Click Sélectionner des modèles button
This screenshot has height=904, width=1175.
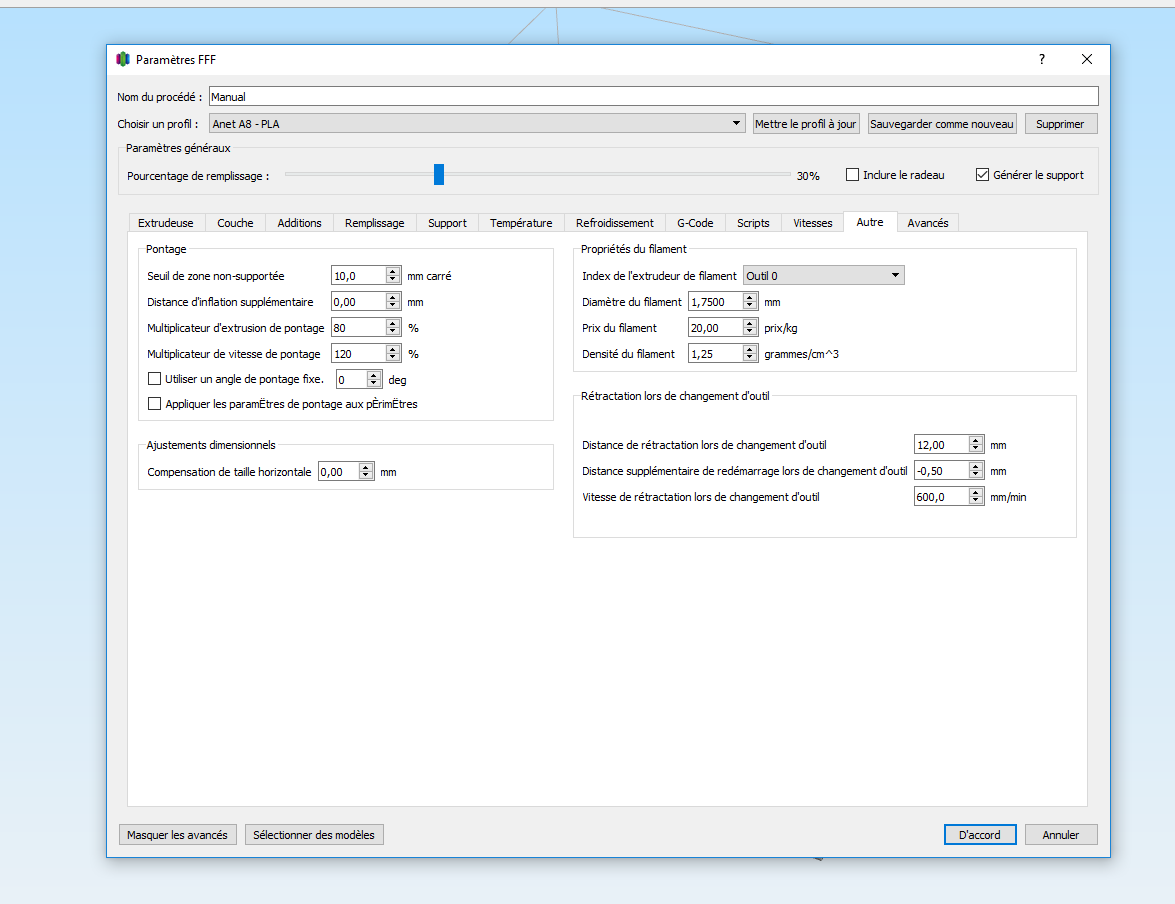[x=314, y=834]
